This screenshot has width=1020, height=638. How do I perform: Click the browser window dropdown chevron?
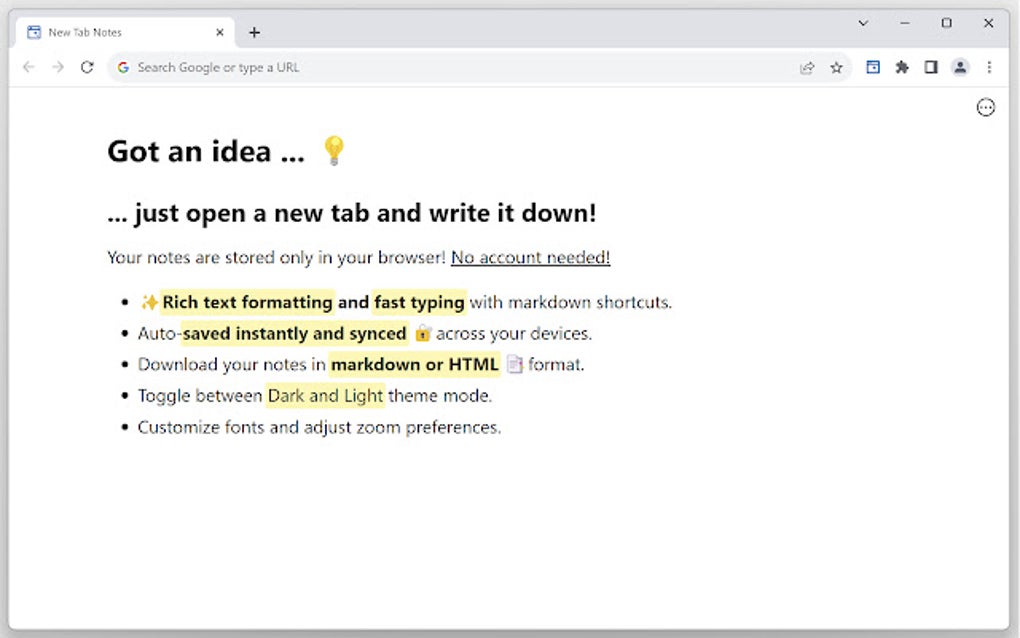(x=862, y=22)
